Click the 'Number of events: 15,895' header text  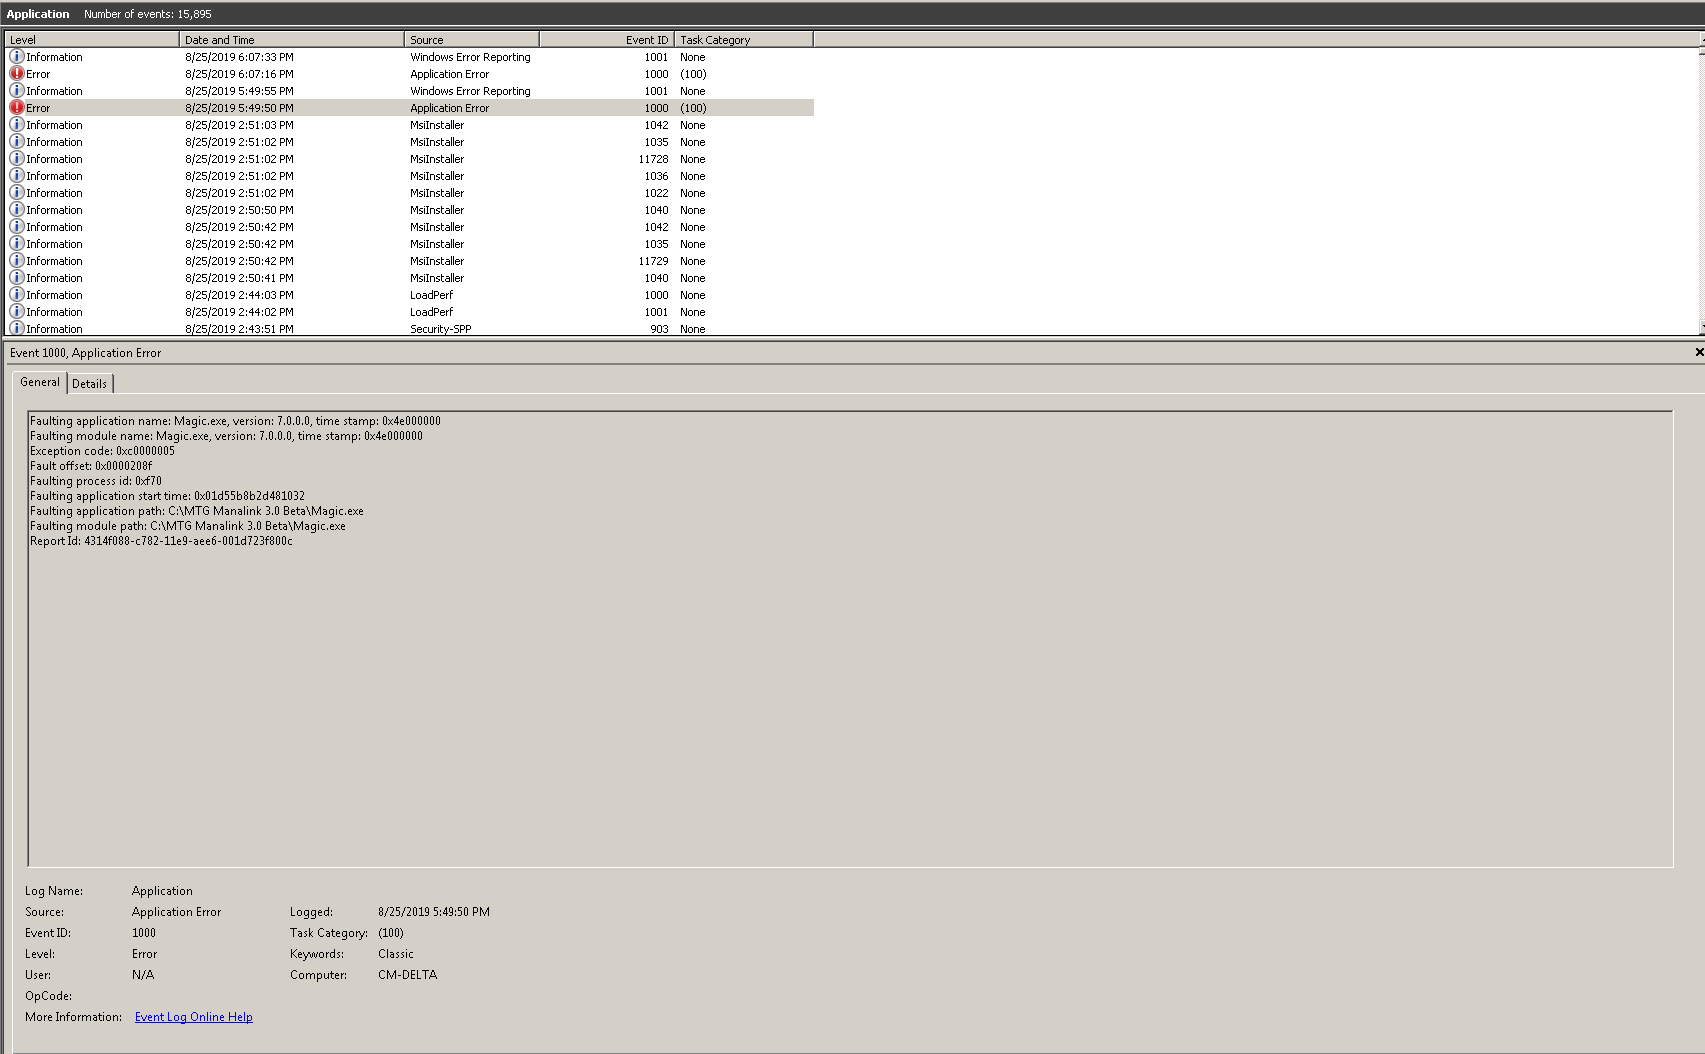pyautogui.click(x=148, y=14)
